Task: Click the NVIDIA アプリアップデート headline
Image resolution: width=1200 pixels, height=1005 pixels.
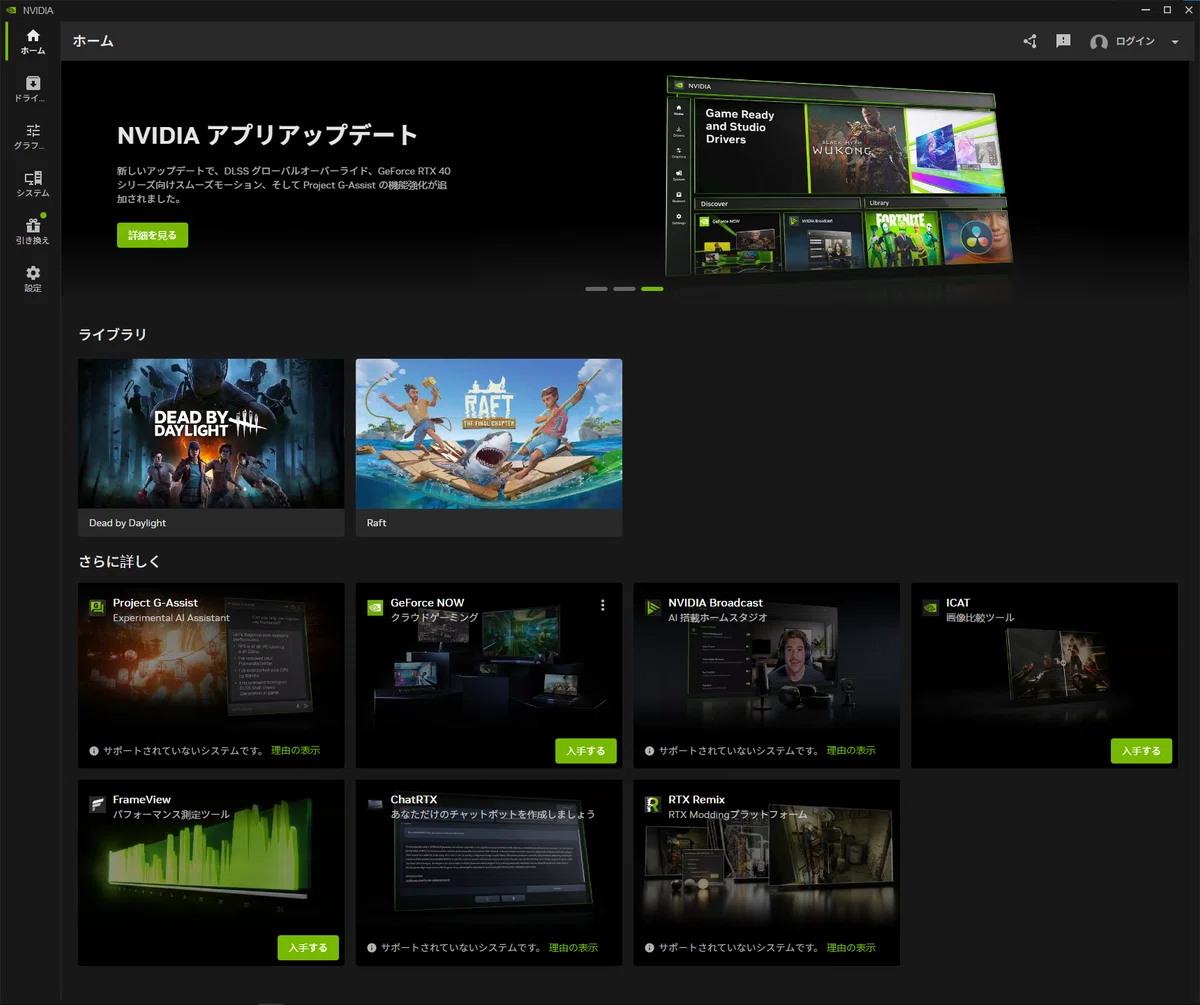Action: (267, 136)
